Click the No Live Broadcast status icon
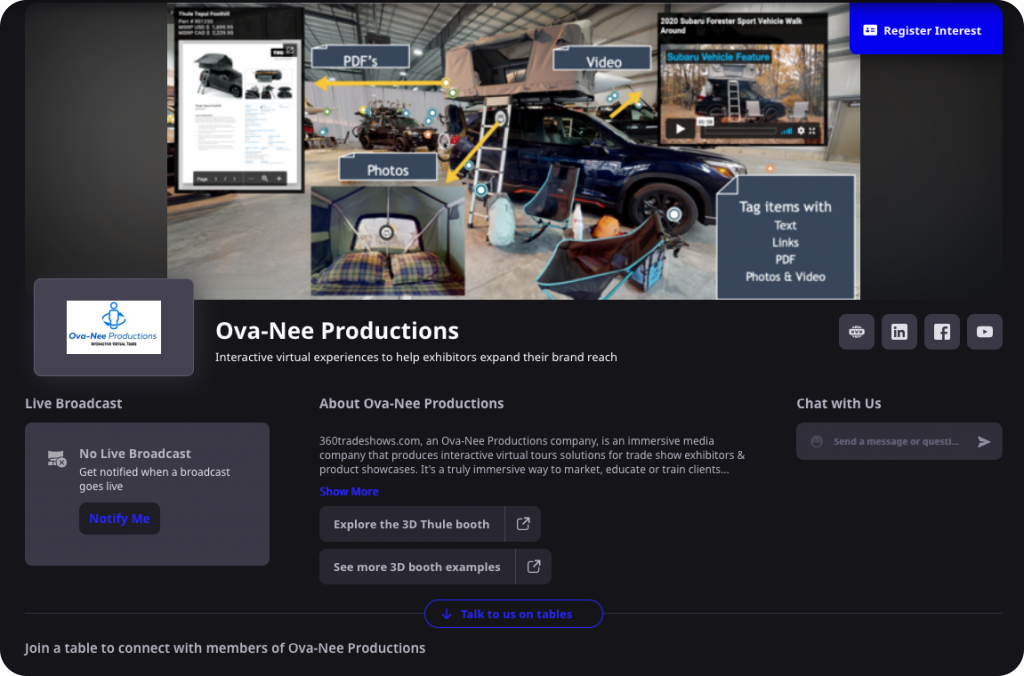 (57, 459)
